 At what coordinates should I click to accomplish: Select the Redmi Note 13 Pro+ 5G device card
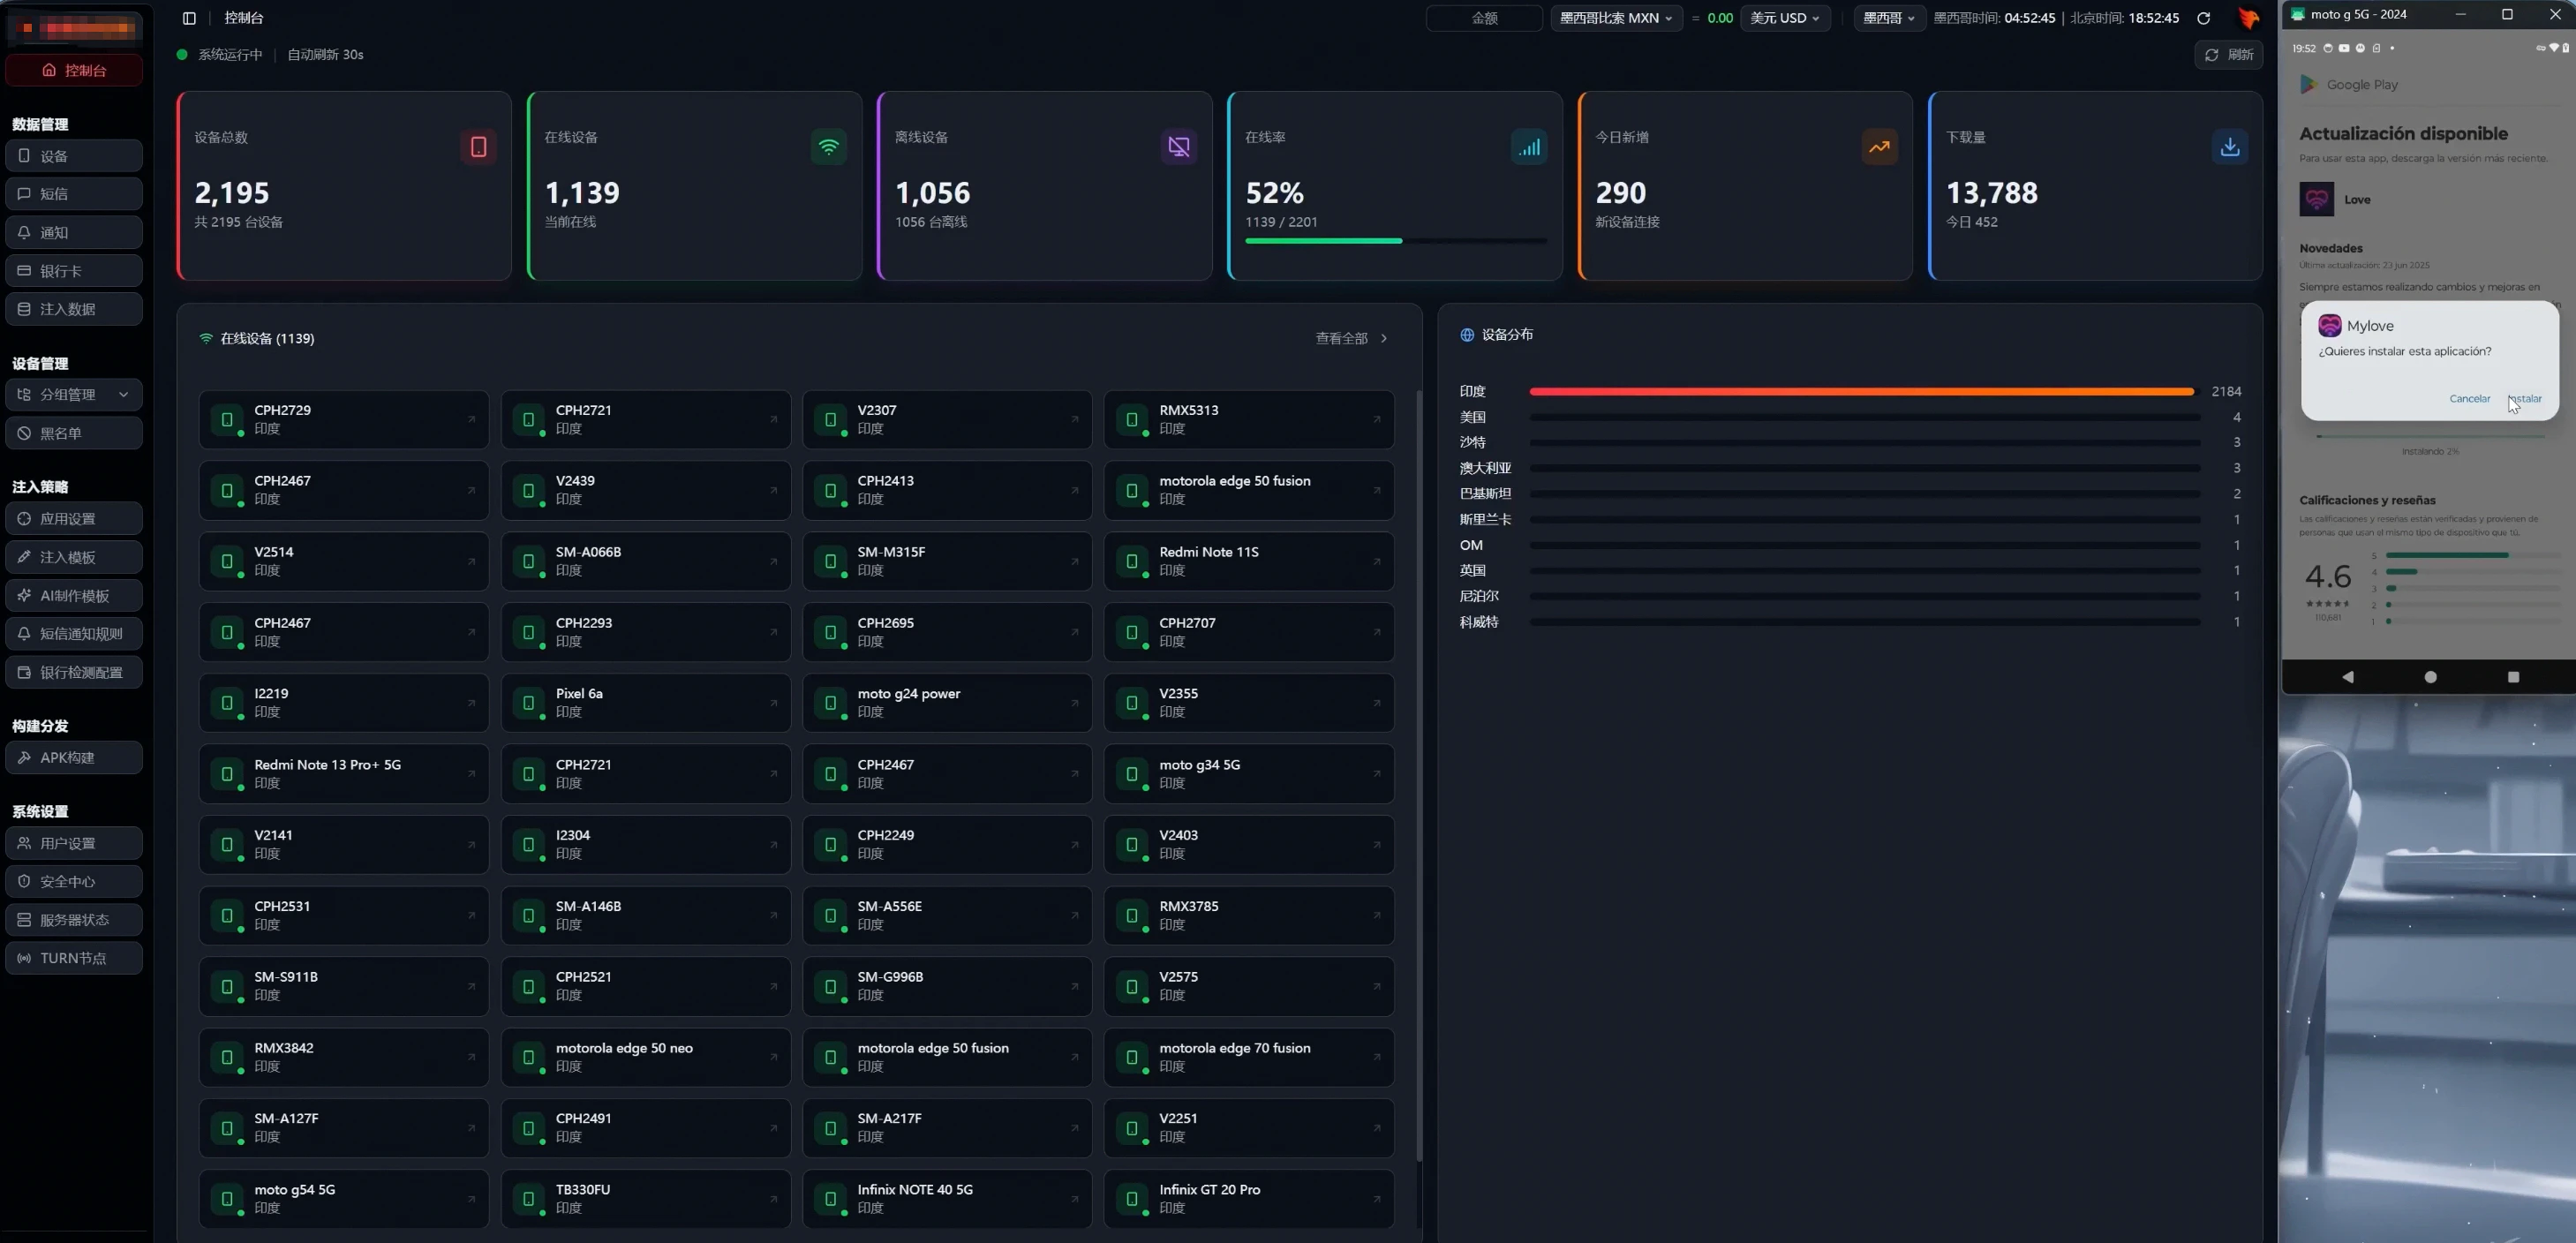point(343,774)
